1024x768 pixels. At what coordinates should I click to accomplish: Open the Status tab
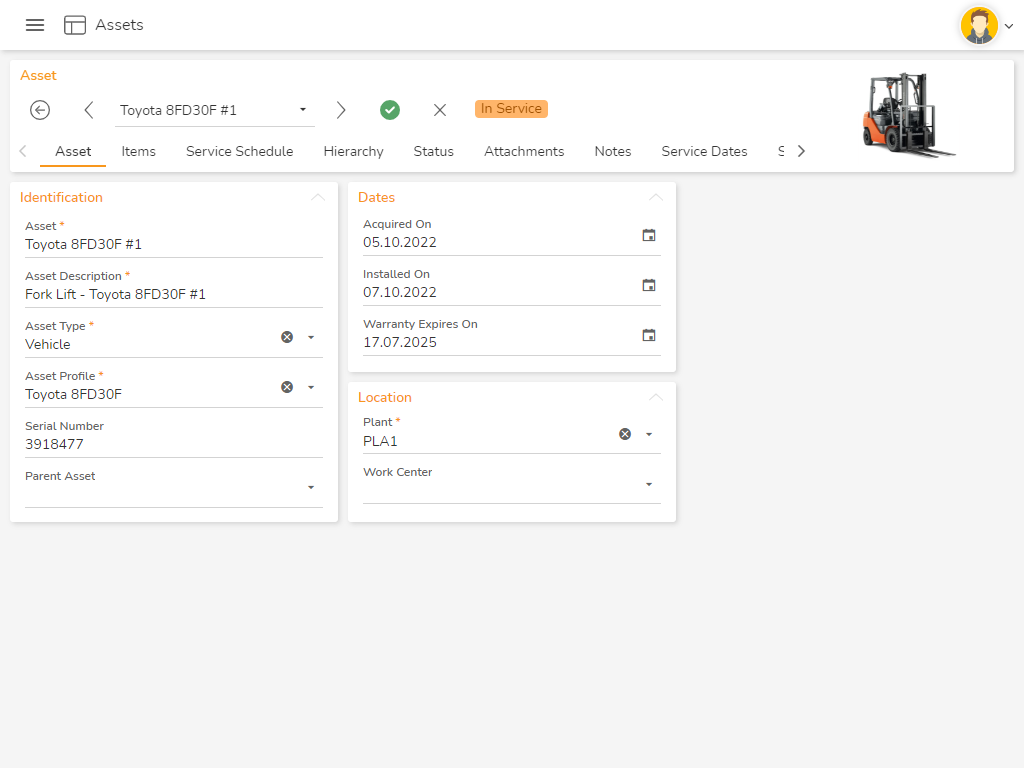434,152
